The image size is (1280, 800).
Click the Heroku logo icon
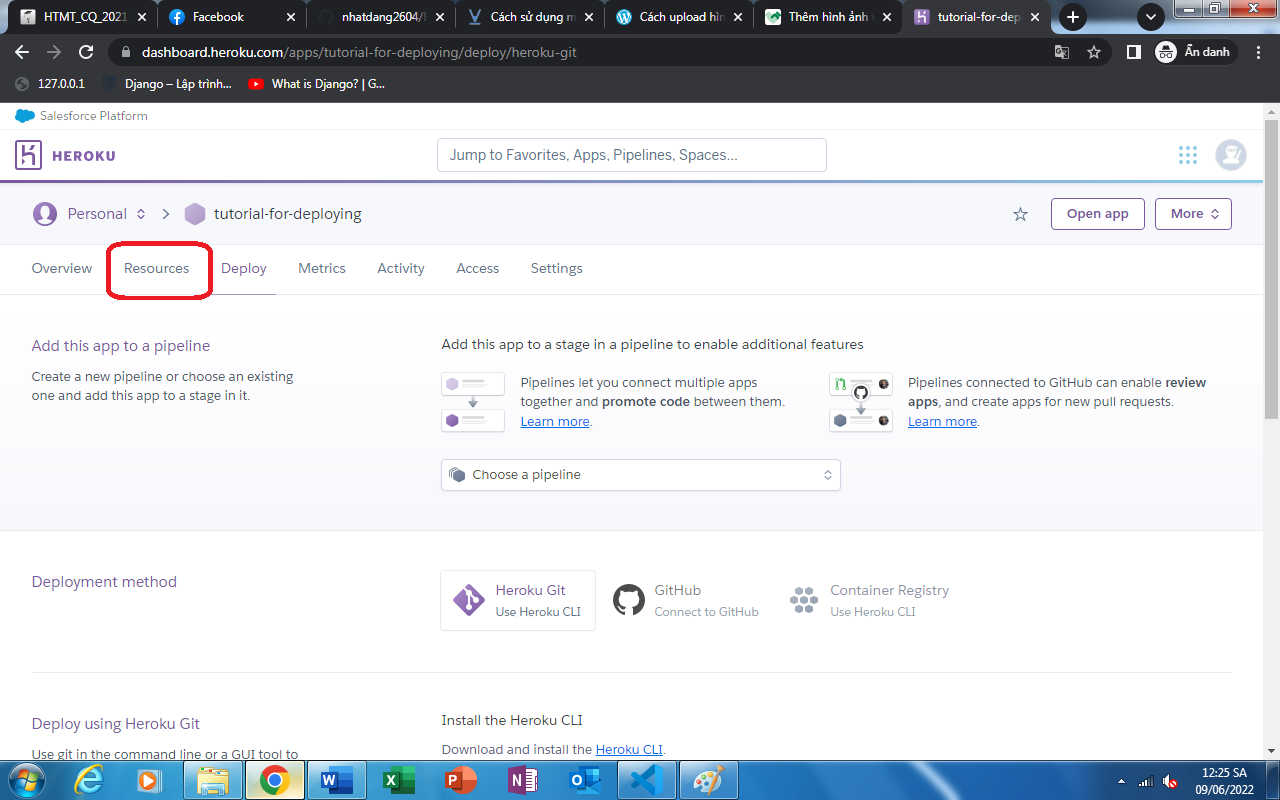(x=28, y=155)
